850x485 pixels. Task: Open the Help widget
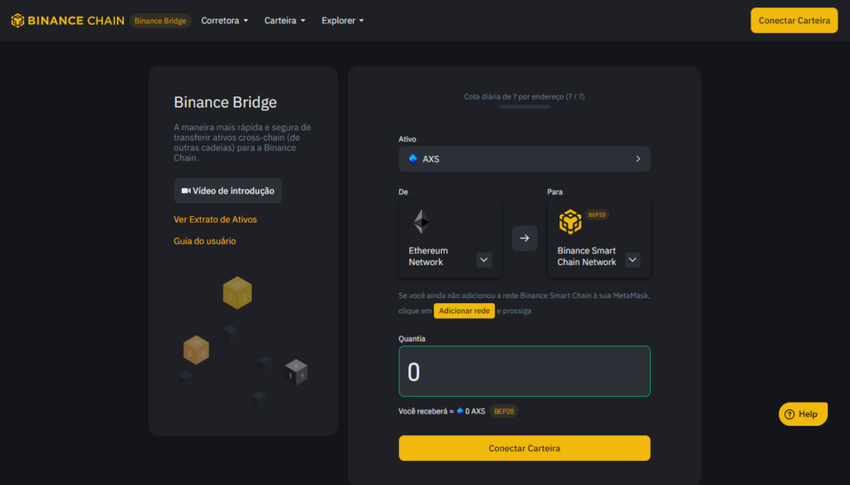802,414
